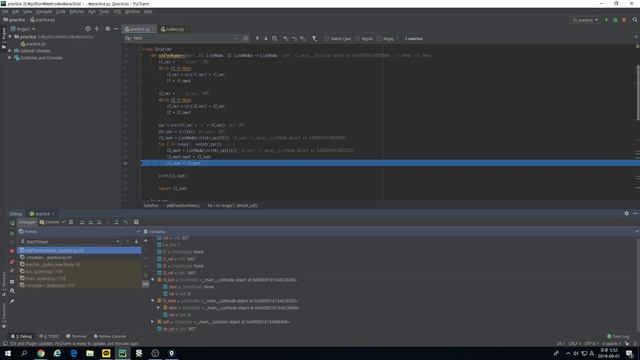Open Windows Start button
The height and width of the screenshot is (360, 640).
pos(8,353)
